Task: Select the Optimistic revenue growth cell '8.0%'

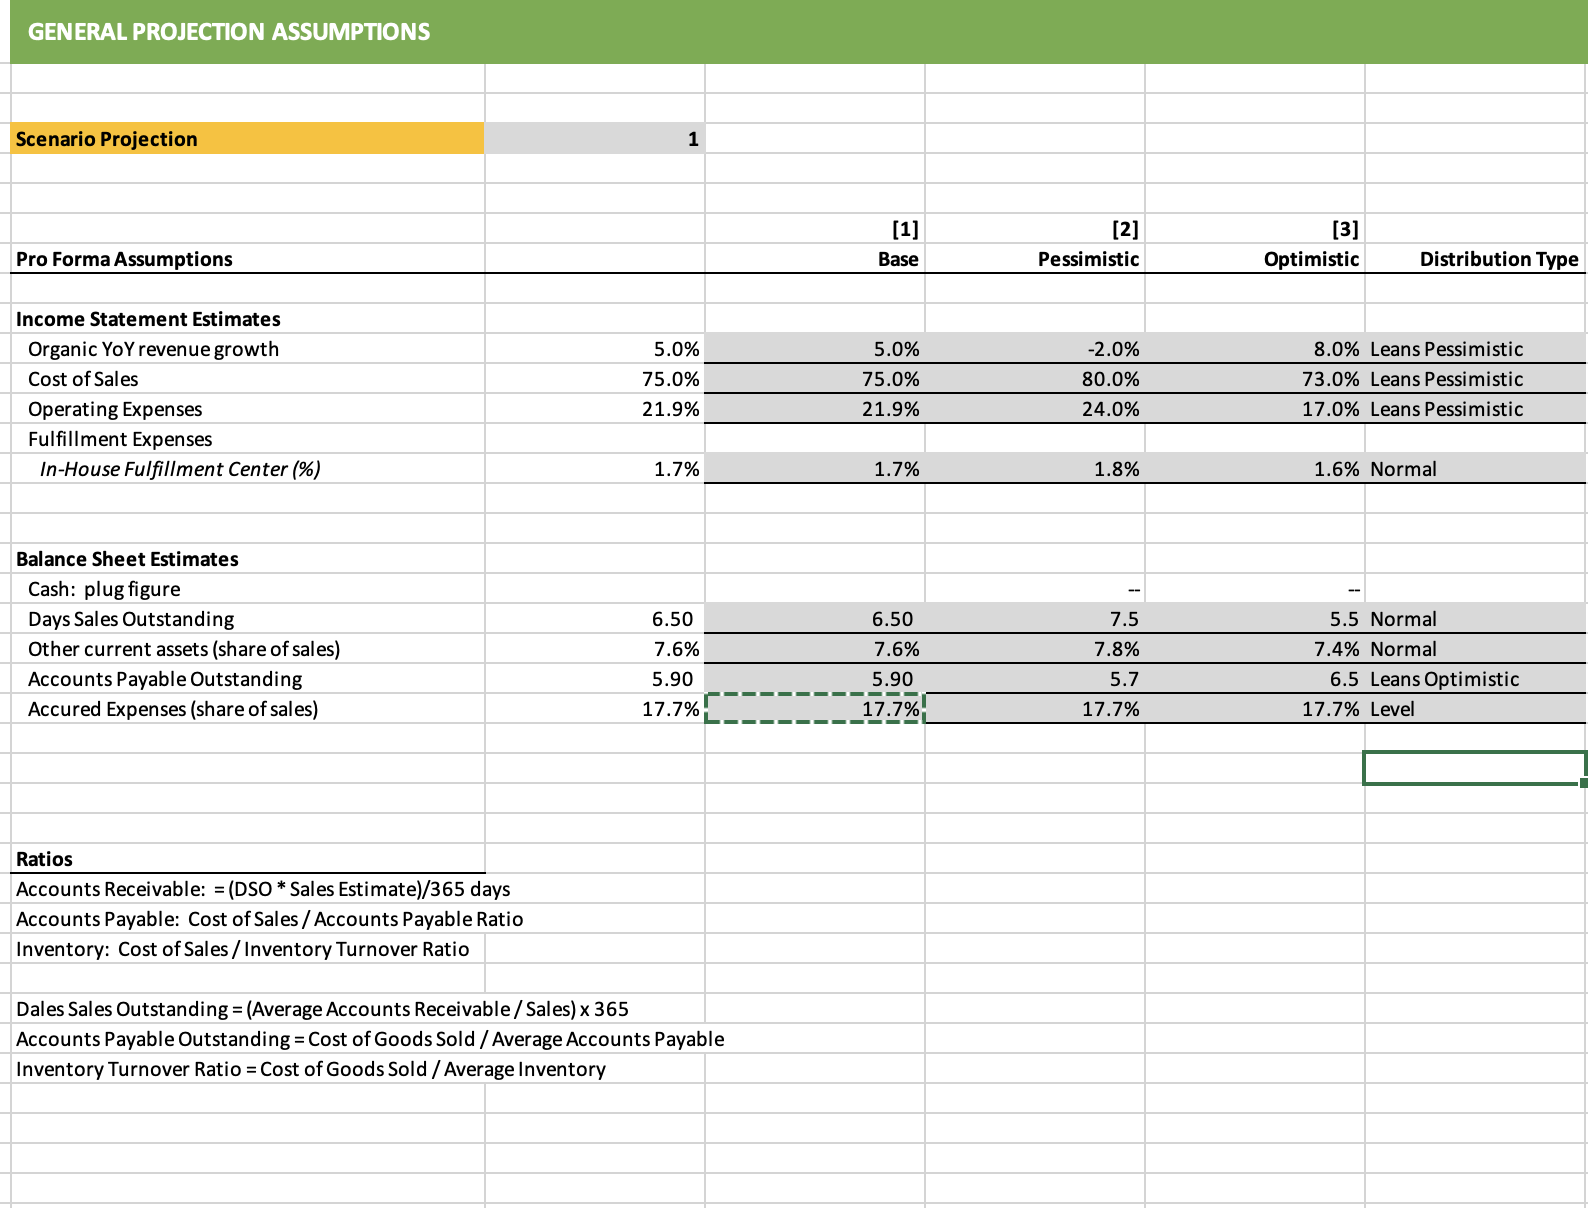Action: [1255, 349]
